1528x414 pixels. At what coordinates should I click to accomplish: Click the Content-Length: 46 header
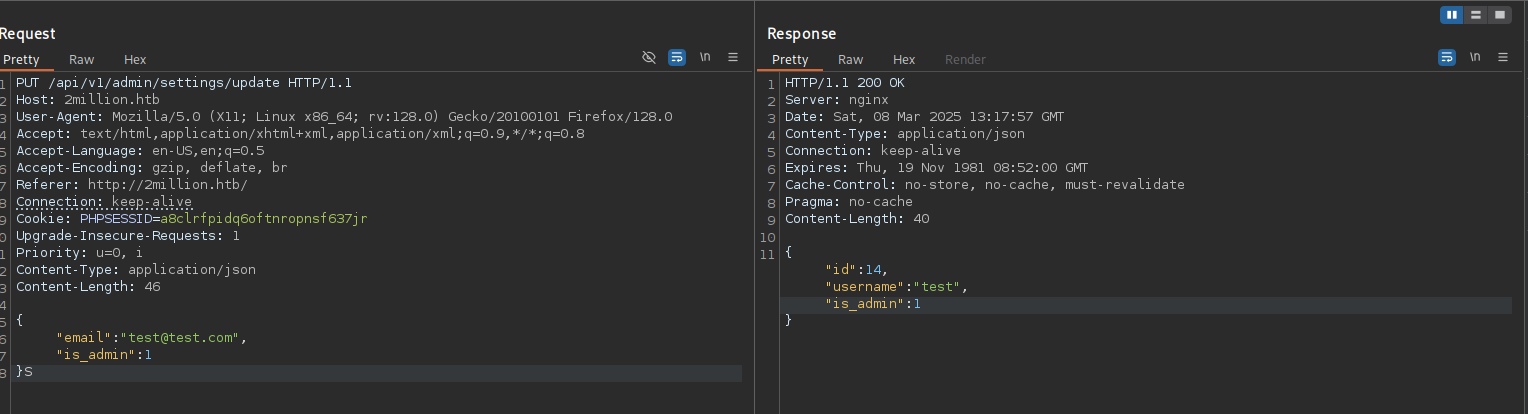pos(88,287)
